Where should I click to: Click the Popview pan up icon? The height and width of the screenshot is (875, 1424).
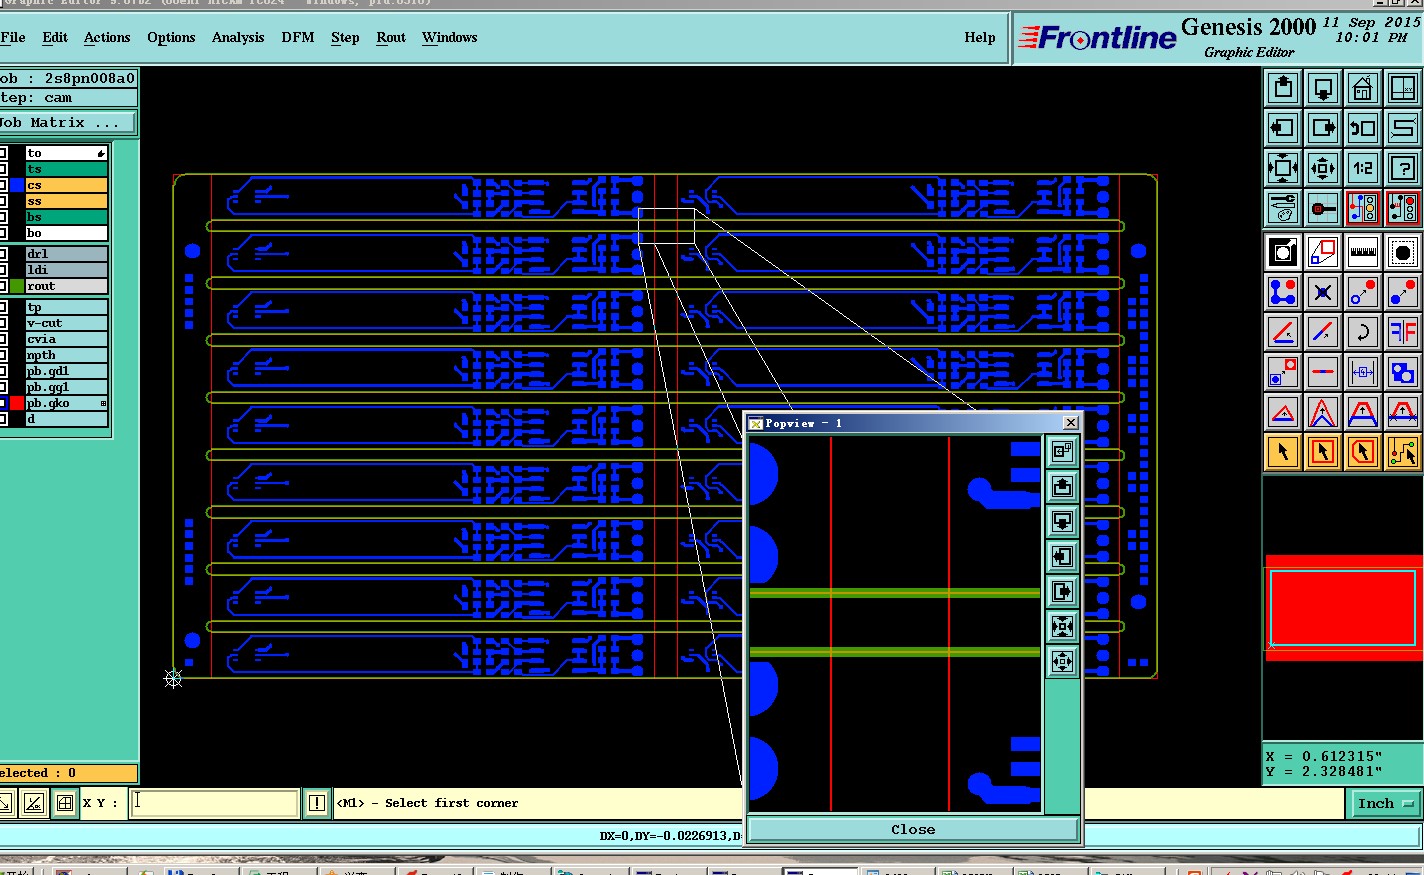click(x=1062, y=487)
